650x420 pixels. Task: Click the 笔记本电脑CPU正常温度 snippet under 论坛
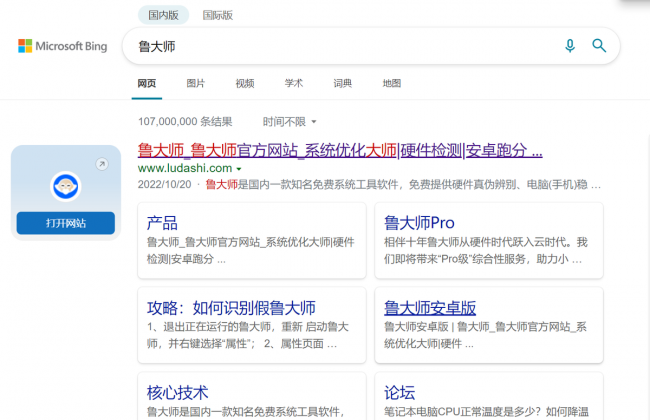coord(486,412)
